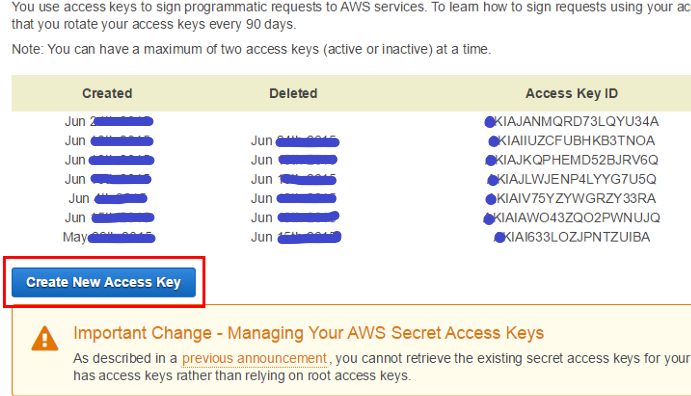The image size is (691, 396).
Task: Click the blue dot before KIAI633LOZJPNTZUIBA
Action: 499,238
